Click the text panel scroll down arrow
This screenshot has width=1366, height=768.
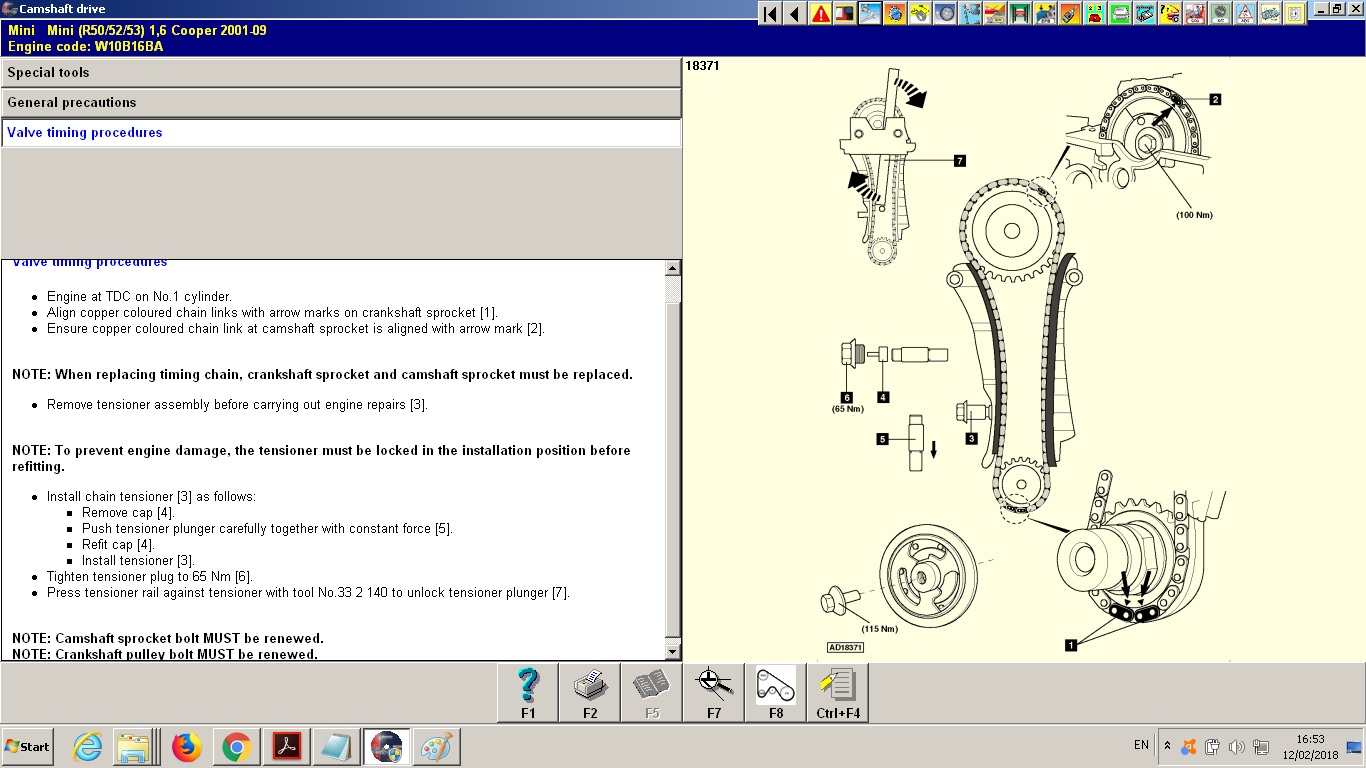pyautogui.click(x=673, y=651)
